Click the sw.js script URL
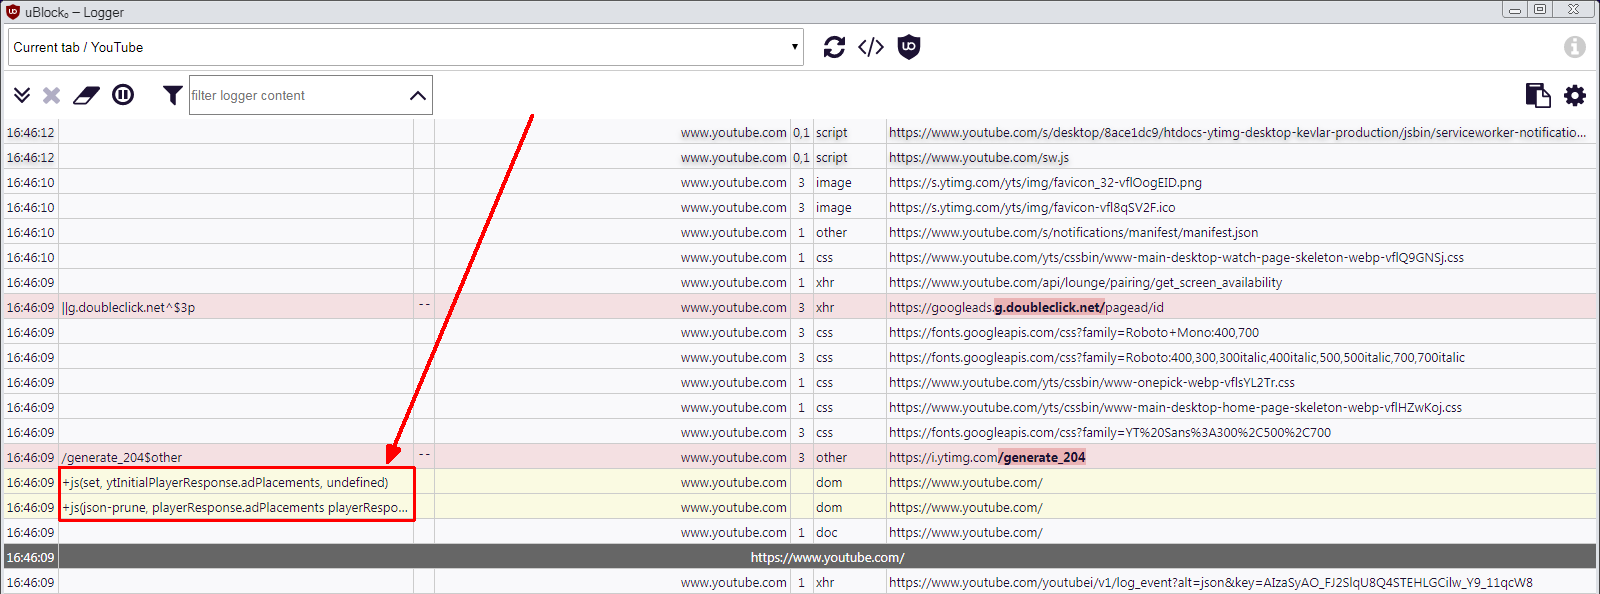Viewport: 1600px width, 594px height. coord(979,157)
